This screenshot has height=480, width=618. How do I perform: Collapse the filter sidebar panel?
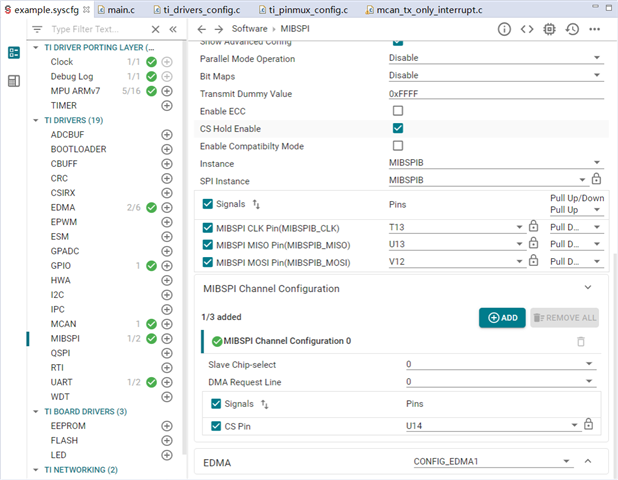[x=172, y=29]
